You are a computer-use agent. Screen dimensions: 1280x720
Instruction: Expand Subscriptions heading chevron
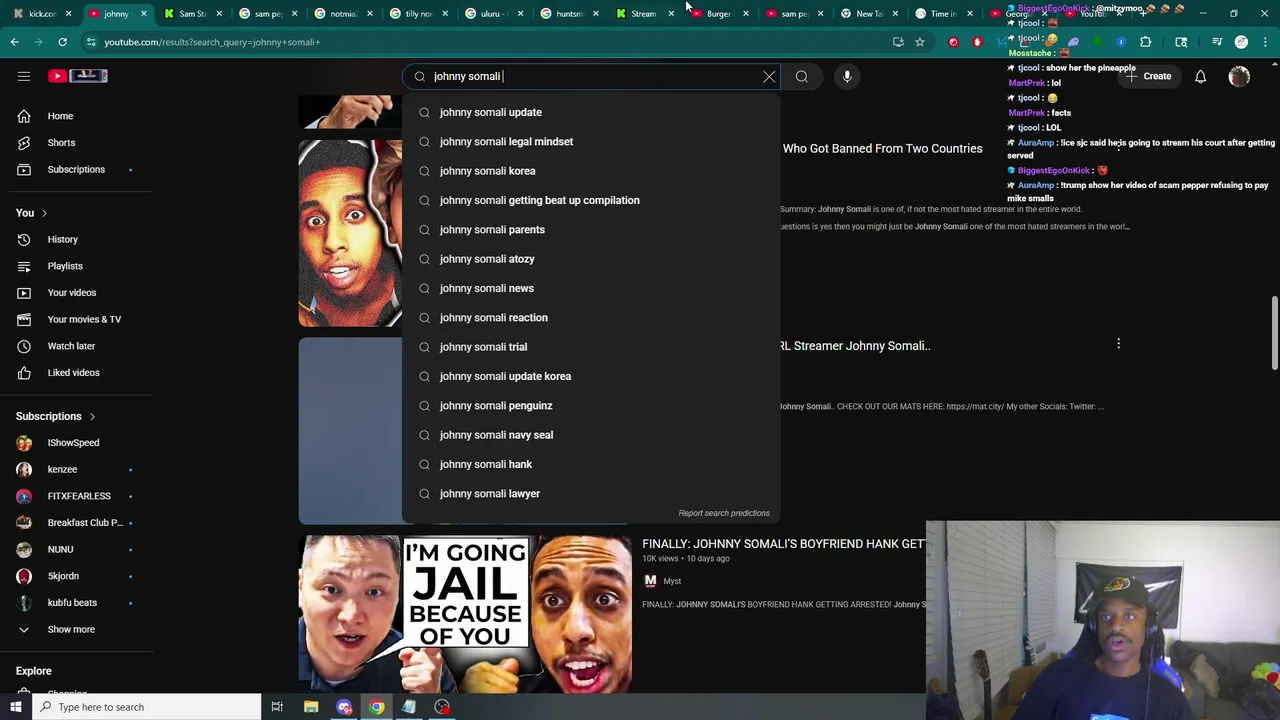[x=92, y=416]
